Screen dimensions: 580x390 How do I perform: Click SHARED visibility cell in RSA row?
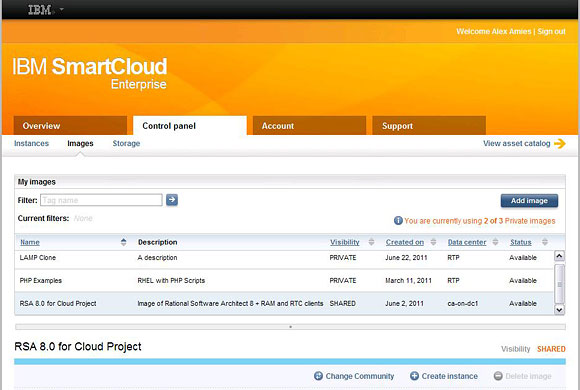[343, 303]
